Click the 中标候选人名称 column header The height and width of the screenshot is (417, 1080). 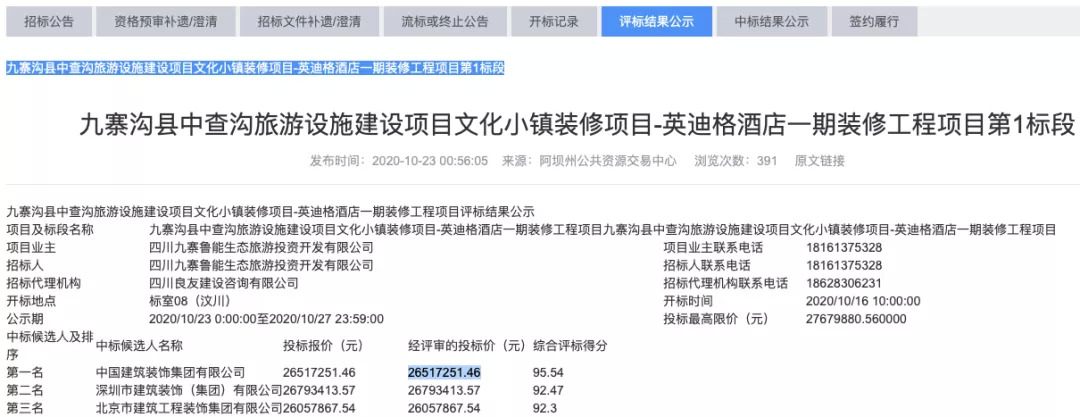(x=139, y=345)
